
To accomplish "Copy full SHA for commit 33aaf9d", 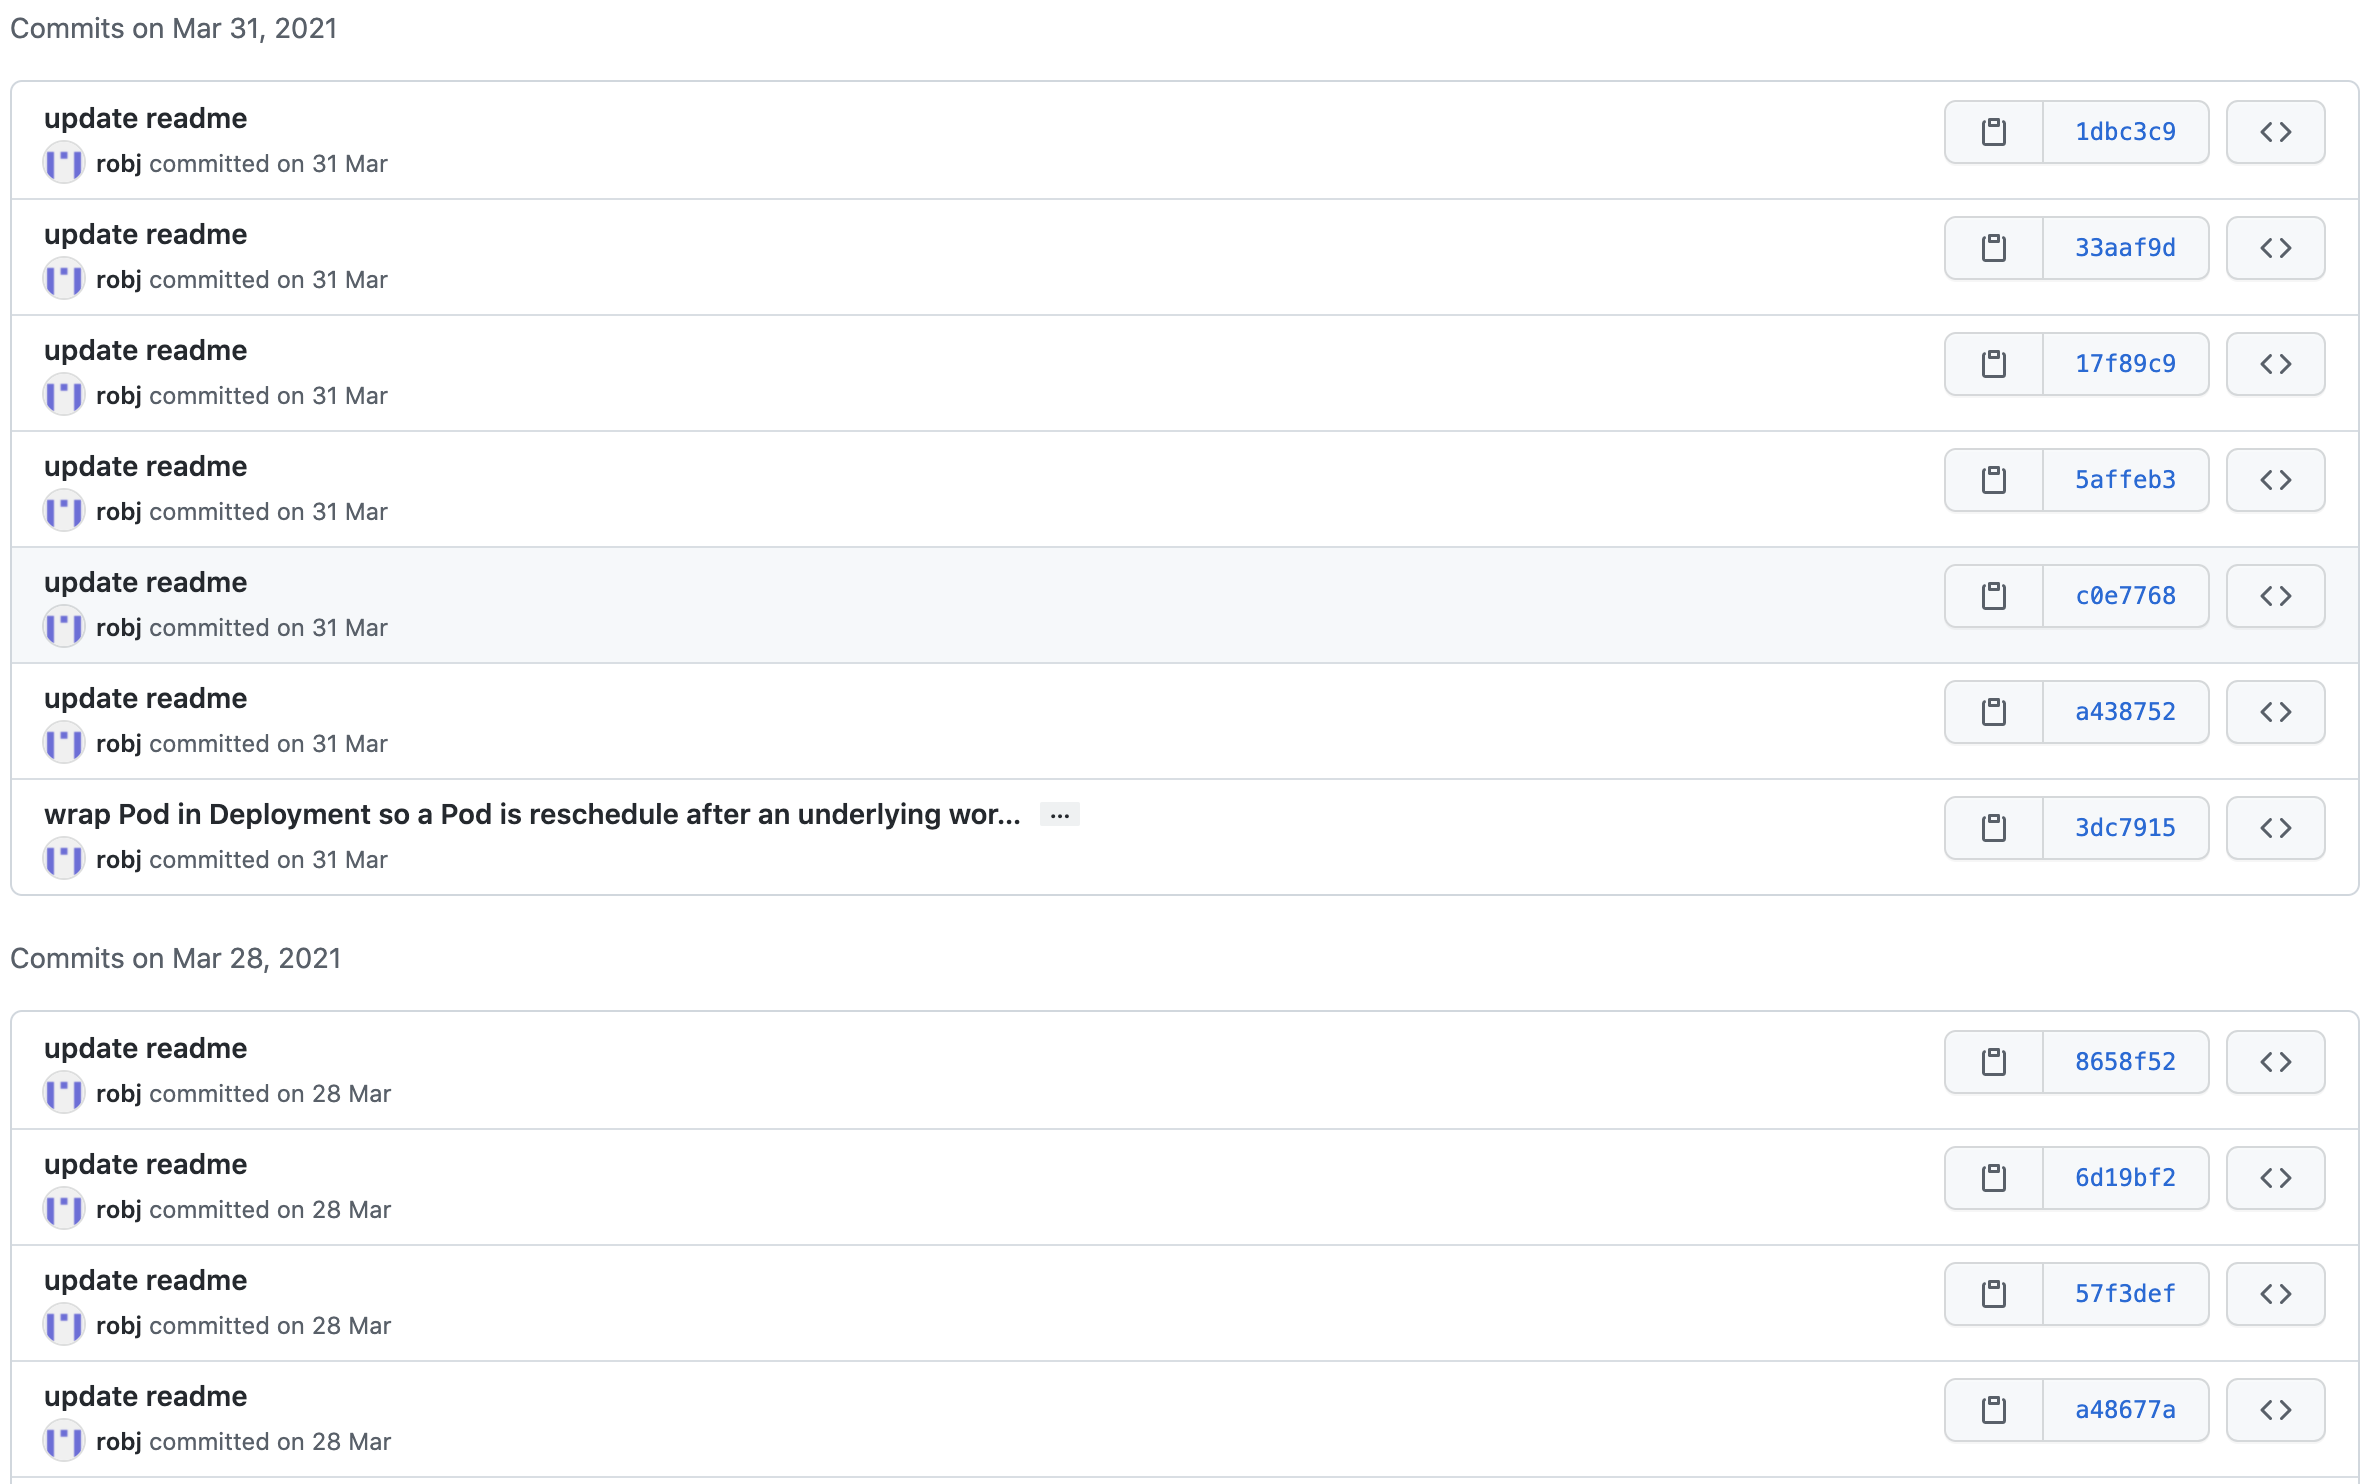I will click(x=1993, y=248).
